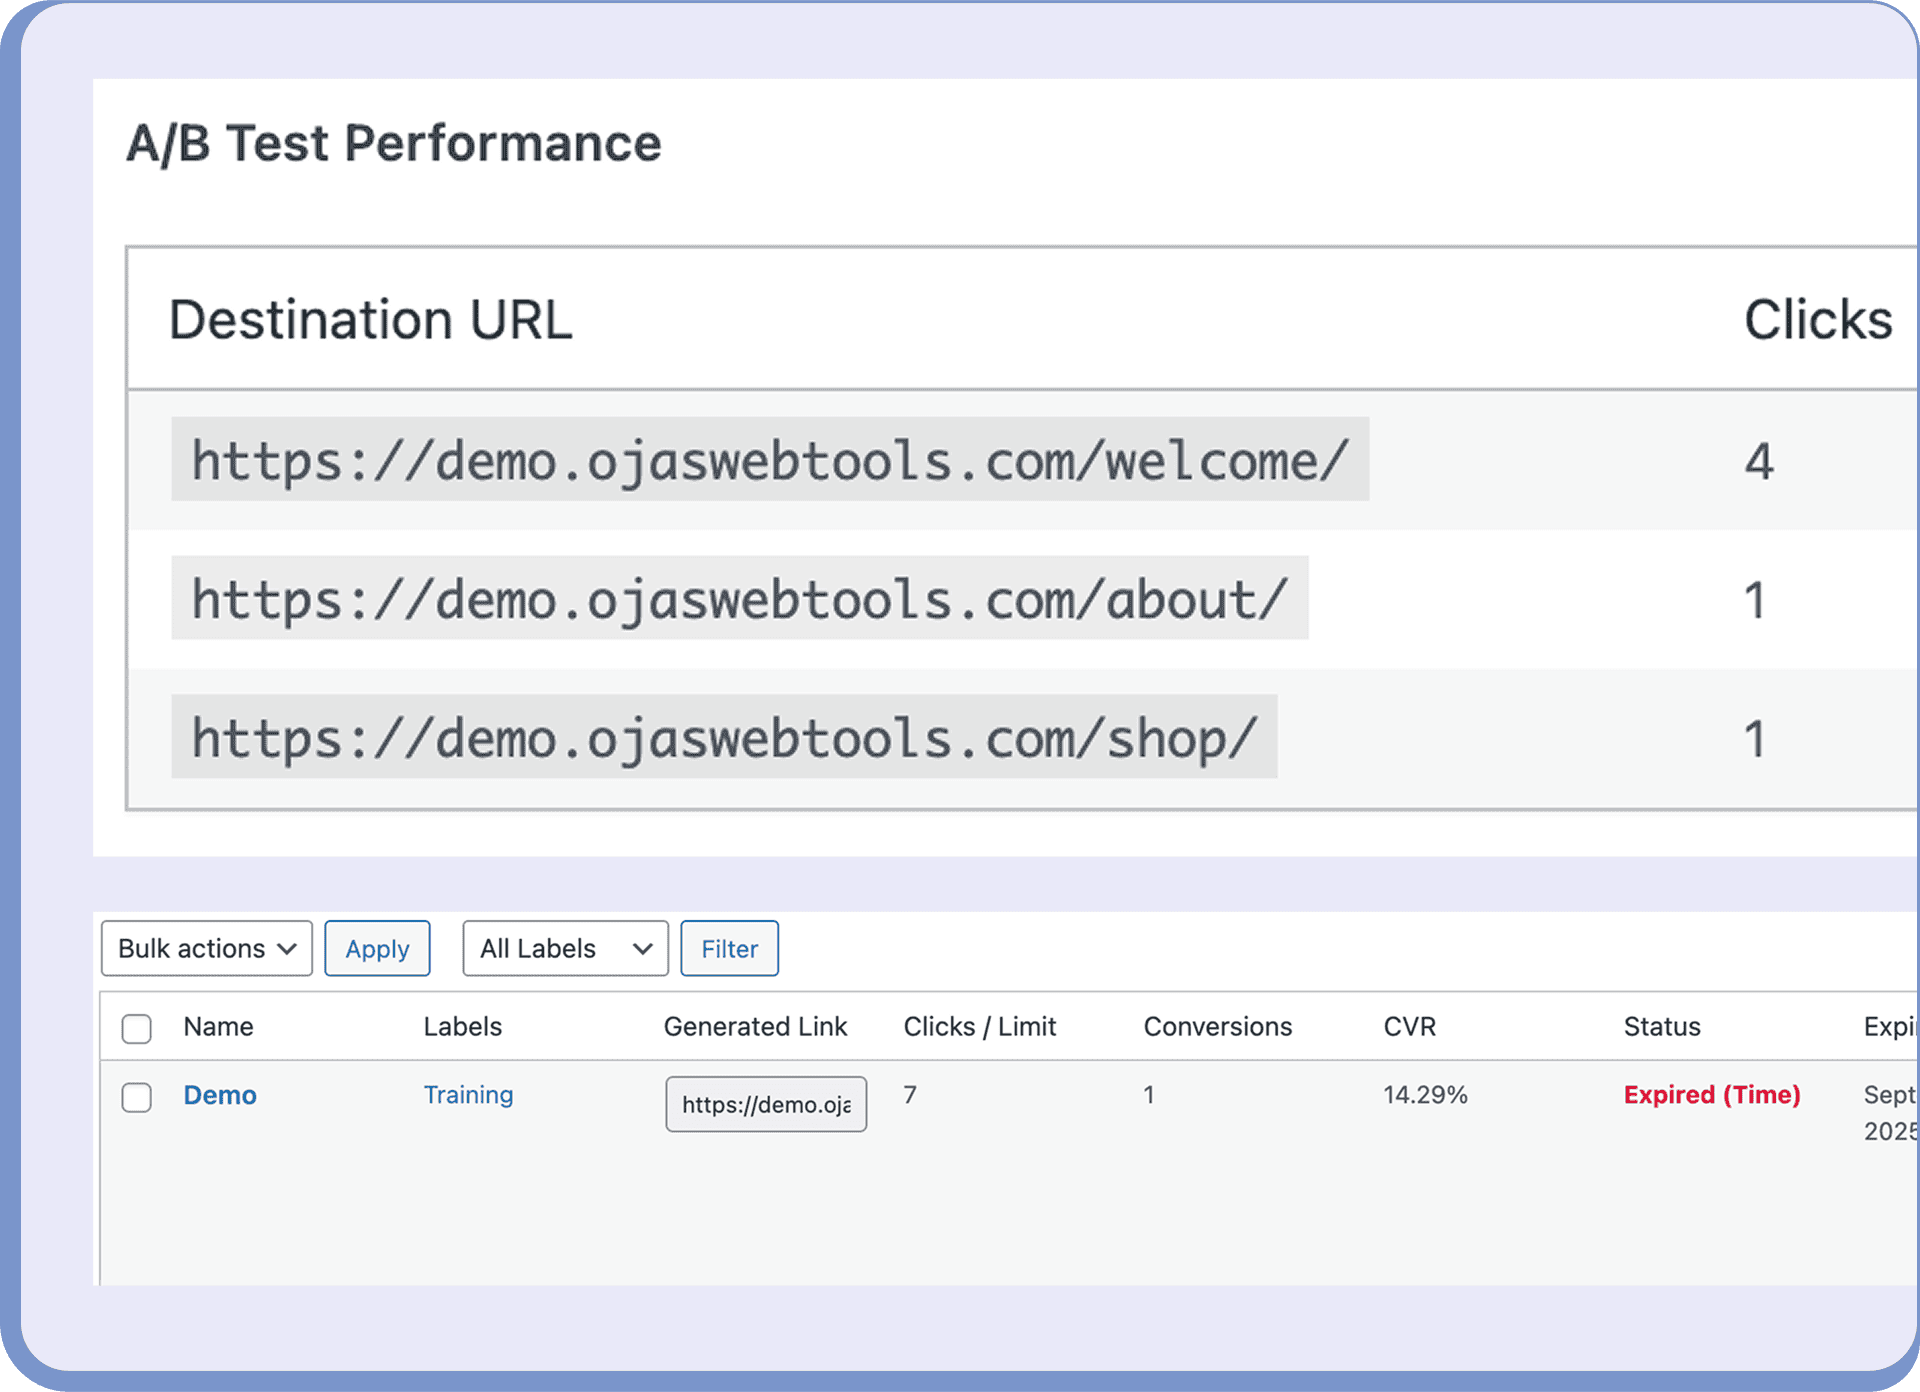Click the Apply button

click(x=377, y=948)
